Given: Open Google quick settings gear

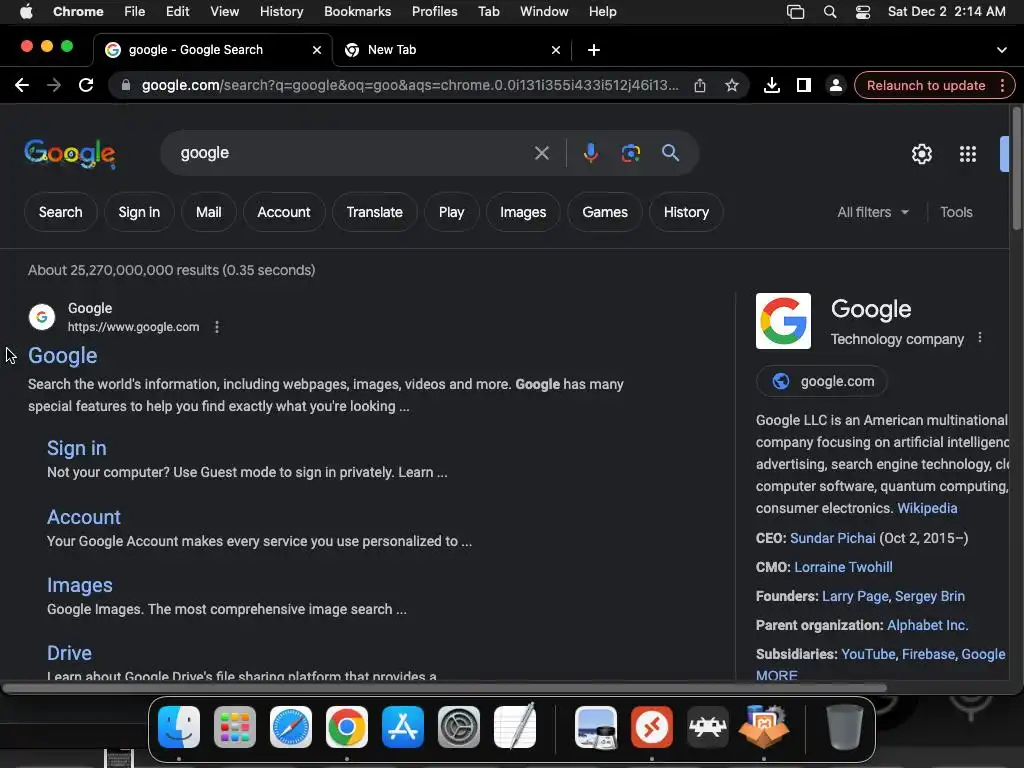Looking at the screenshot, I should click(921, 153).
